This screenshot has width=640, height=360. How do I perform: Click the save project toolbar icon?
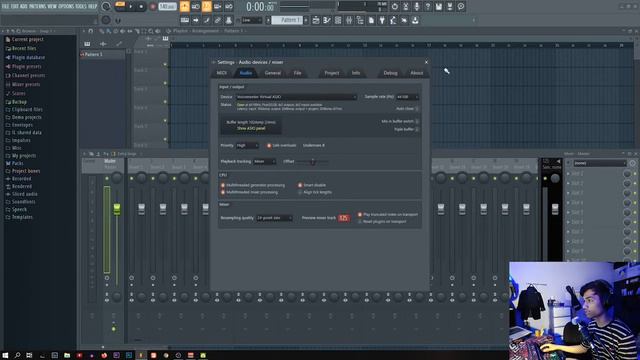coord(439,7)
